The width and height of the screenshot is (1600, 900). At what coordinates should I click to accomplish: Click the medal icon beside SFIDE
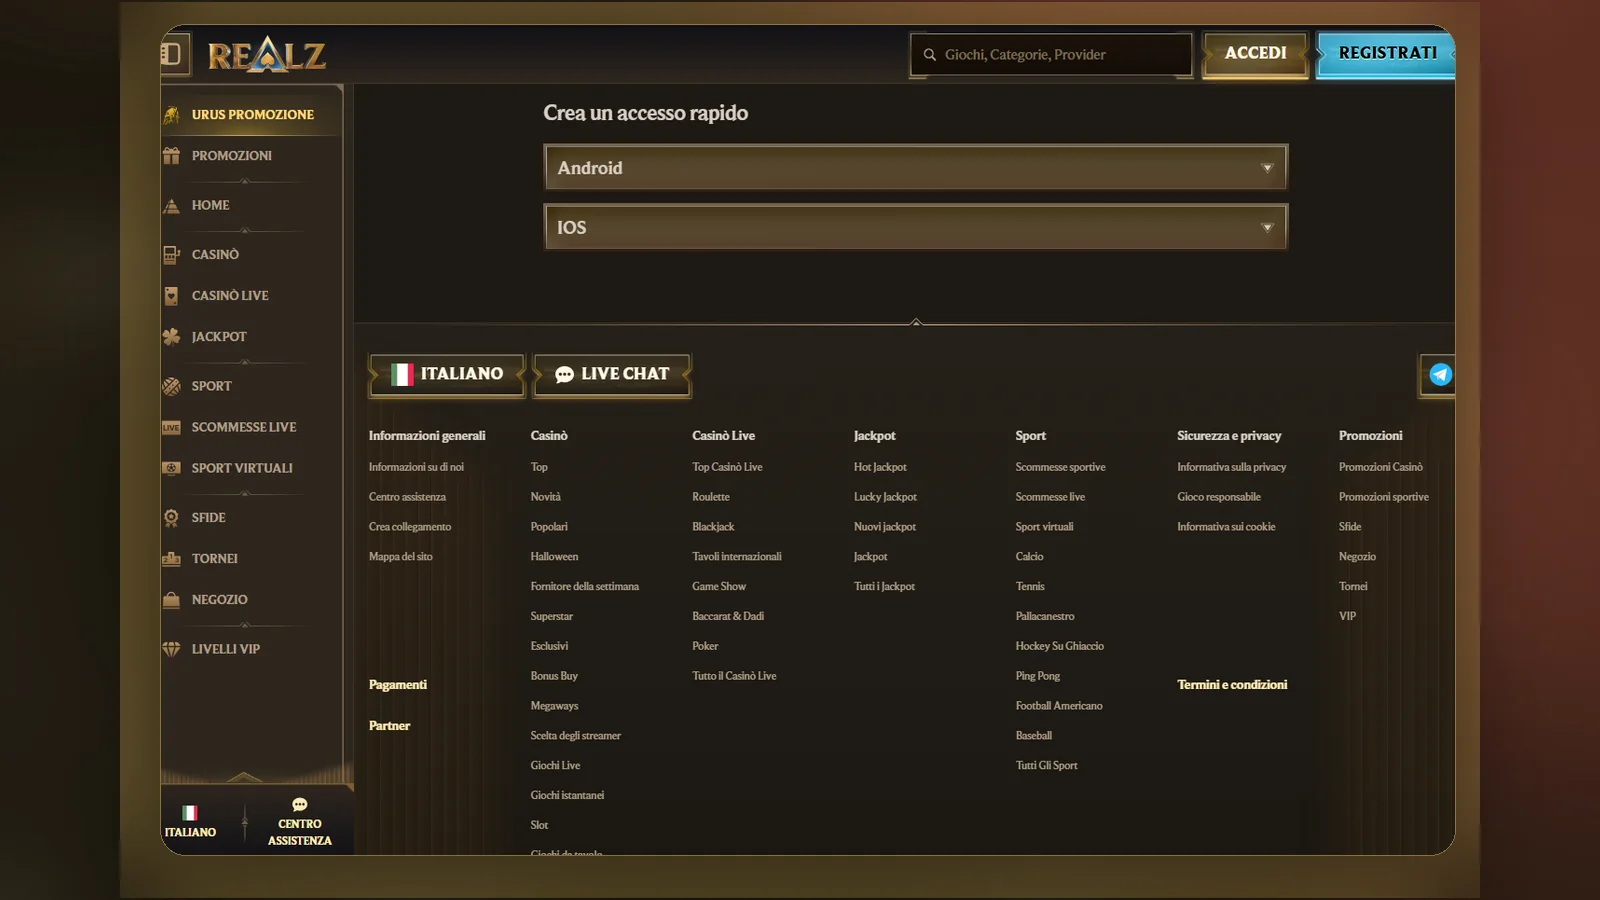(172, 518)
